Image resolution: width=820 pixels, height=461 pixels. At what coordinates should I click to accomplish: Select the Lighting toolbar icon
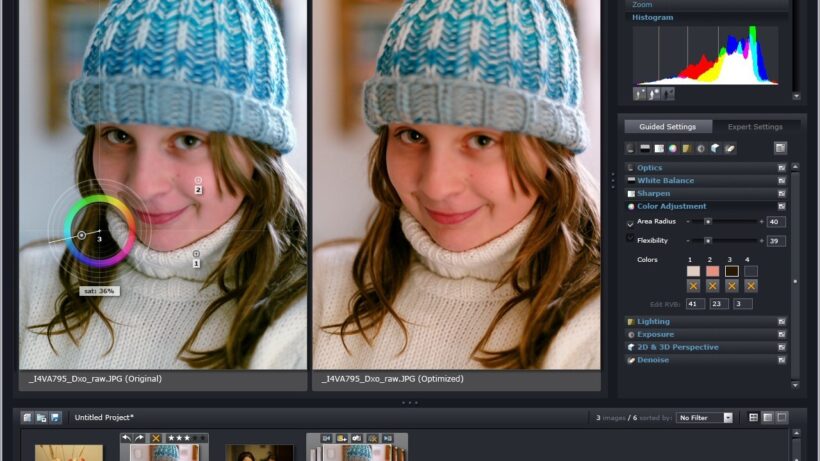pos(687,149)
